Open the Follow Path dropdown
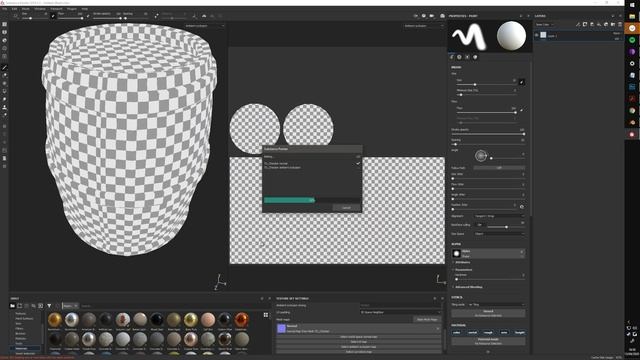This screenshot has height=360, width=640. 499,168
